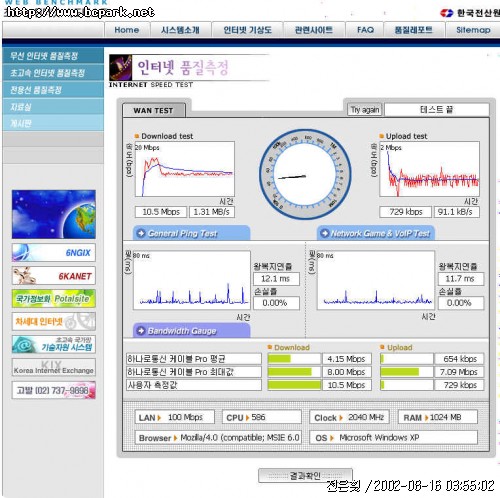Open the 차세대 인터넷 banner
The image size is (500, 498).
[x=54, y=321]
